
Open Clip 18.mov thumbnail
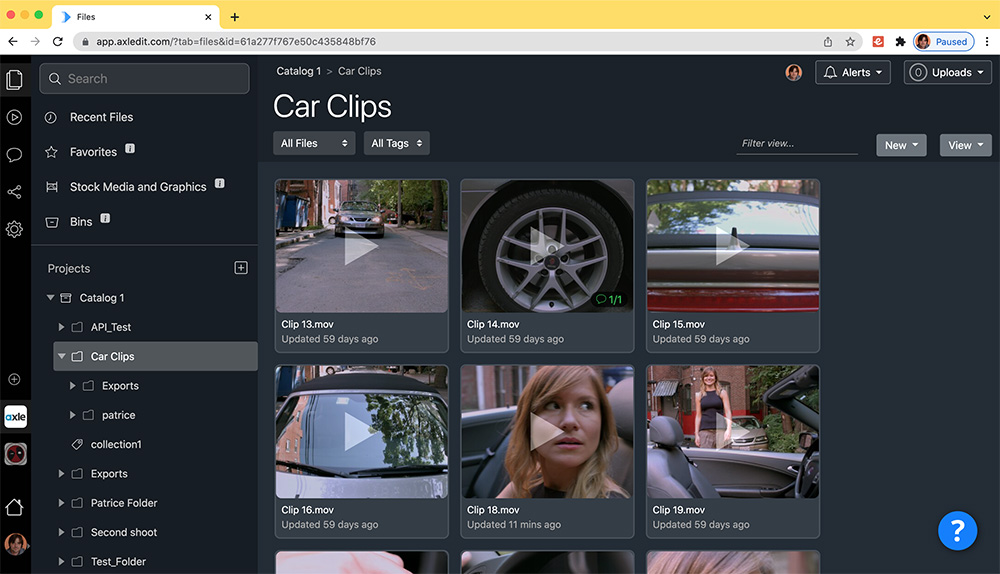[547, 432]
